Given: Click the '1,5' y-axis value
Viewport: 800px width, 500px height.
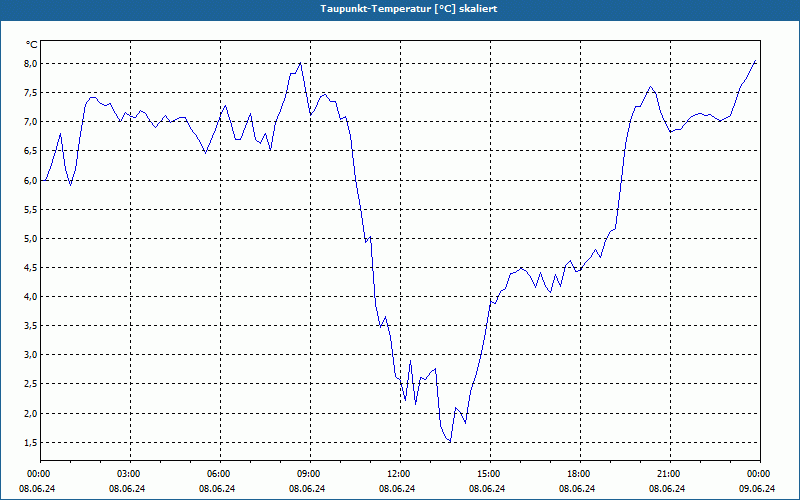Looking at the screenshot, I should coord(31,443).
